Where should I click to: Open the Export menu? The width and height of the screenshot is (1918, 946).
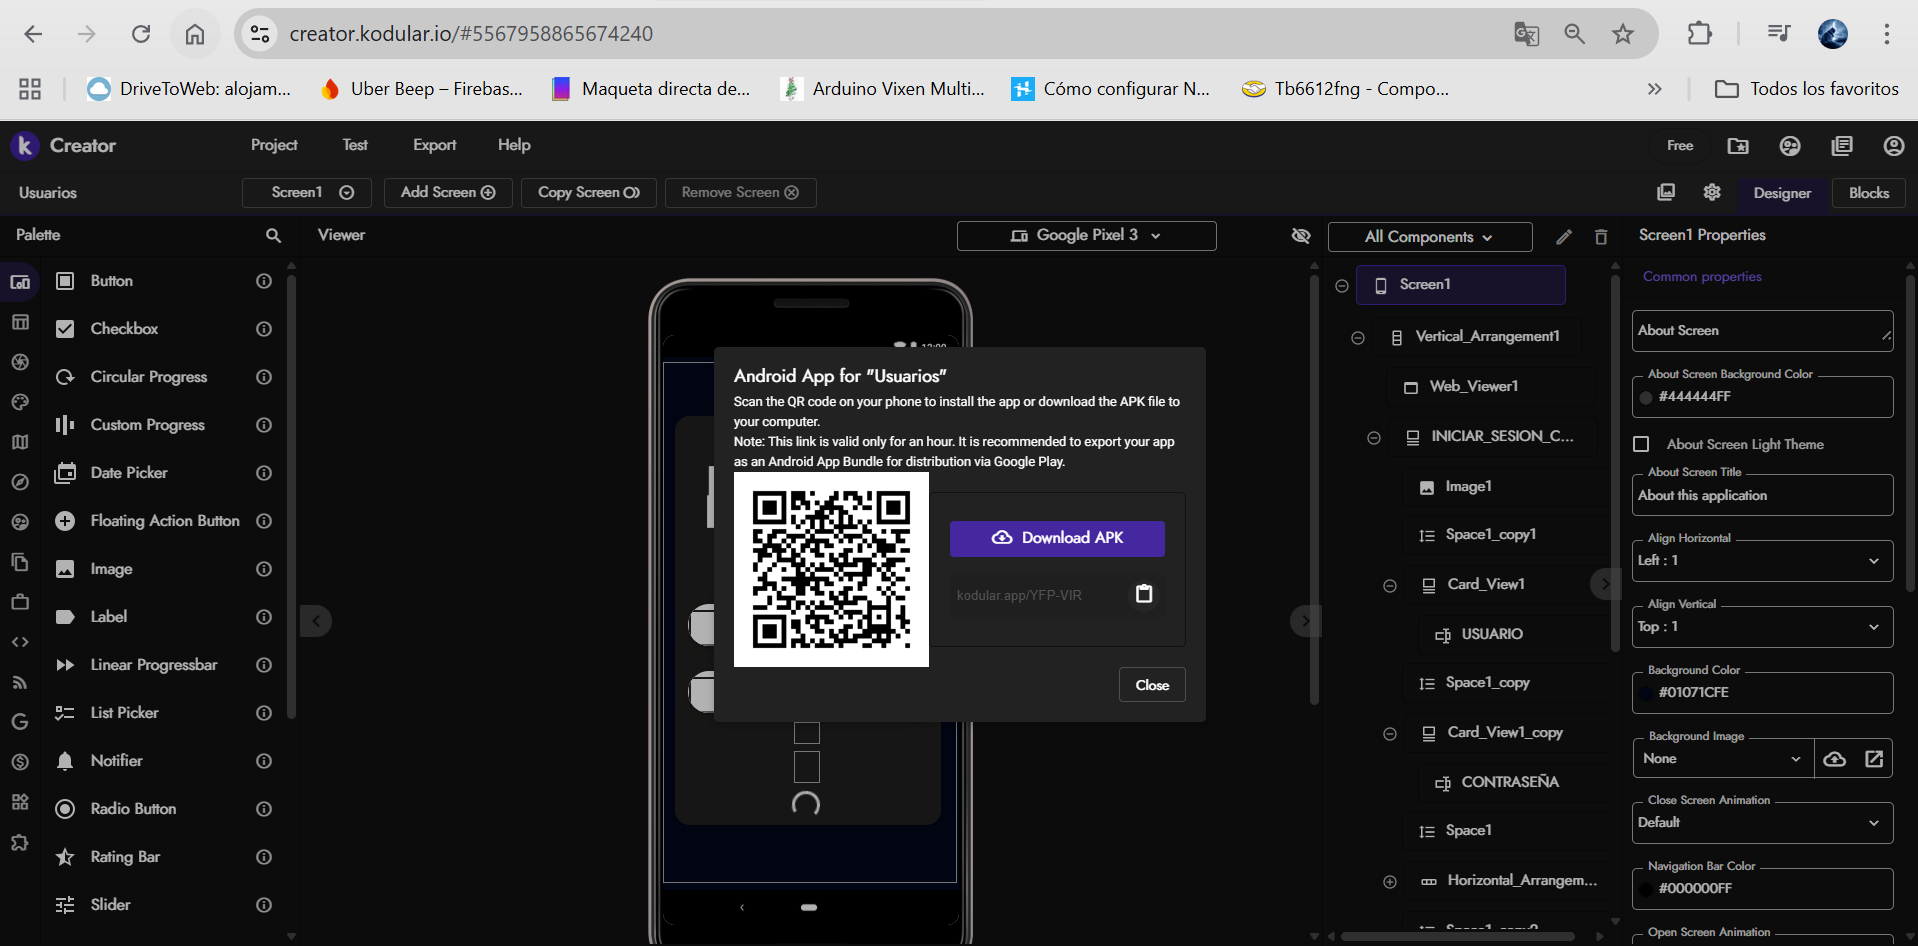(x=434, y=145)
